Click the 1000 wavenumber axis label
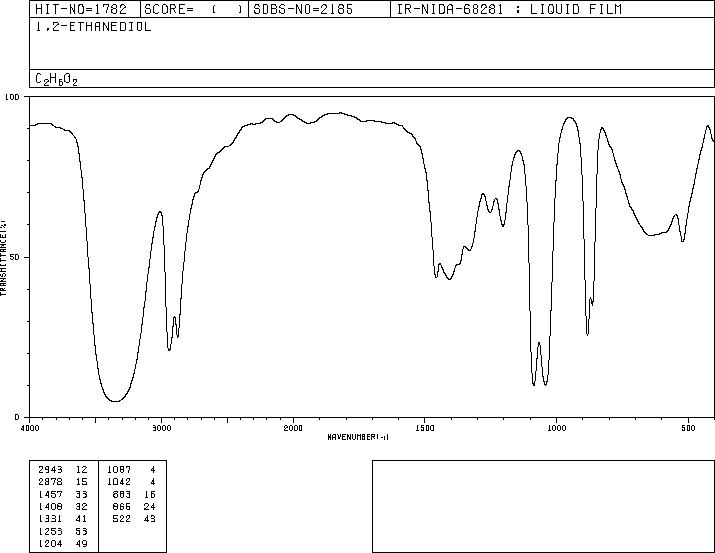The height and width of the screenshot is (553, 715). 556,428
